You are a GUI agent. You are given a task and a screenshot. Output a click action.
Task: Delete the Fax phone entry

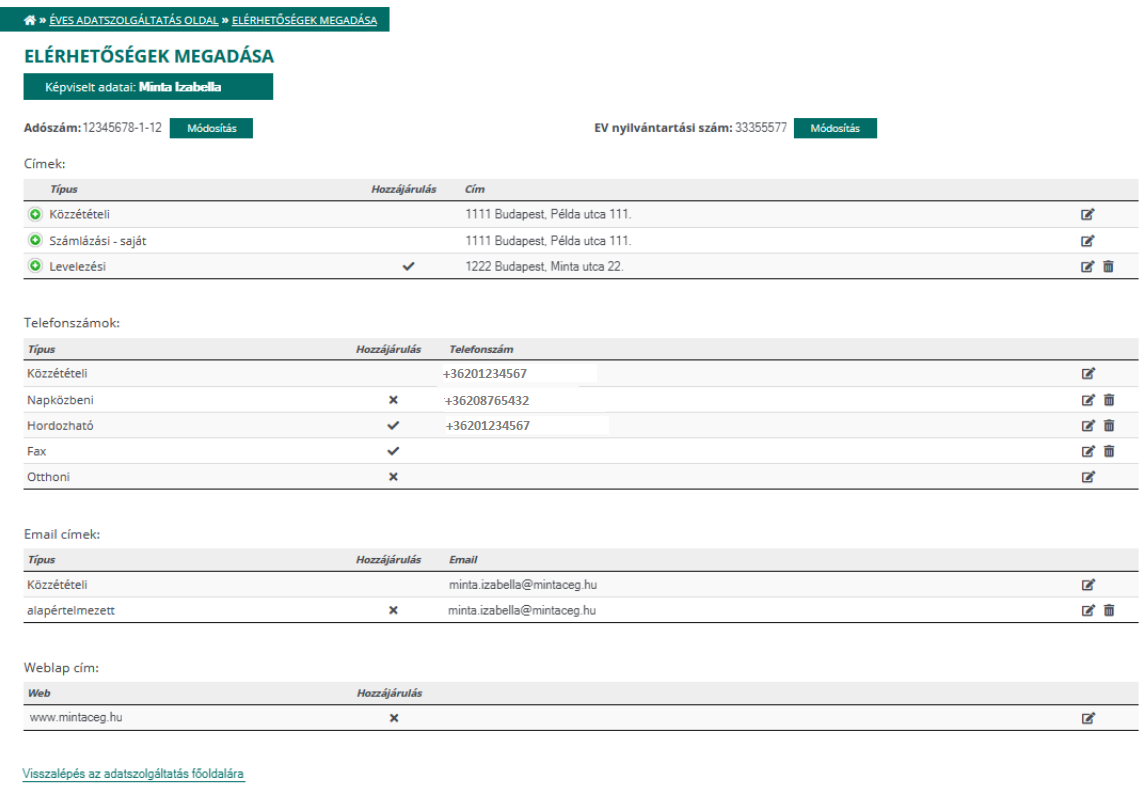coord(1109,451)
